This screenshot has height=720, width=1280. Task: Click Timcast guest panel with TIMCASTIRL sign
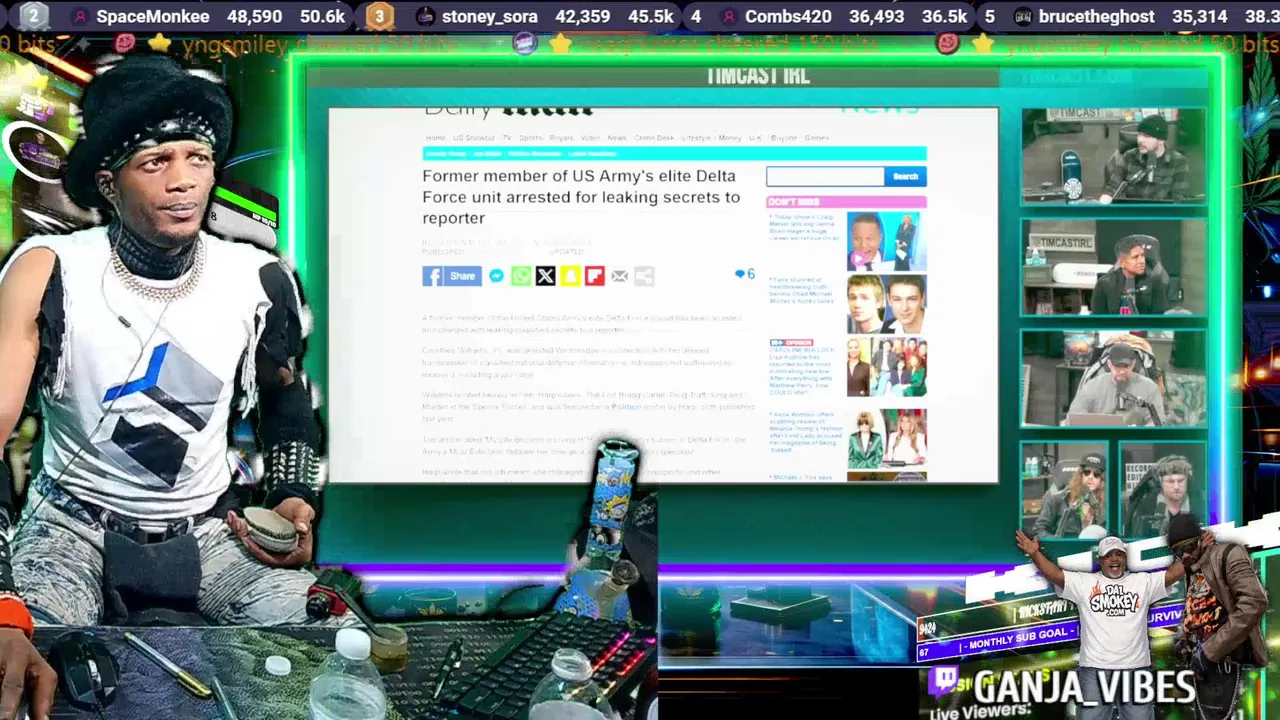point(1113,267)
